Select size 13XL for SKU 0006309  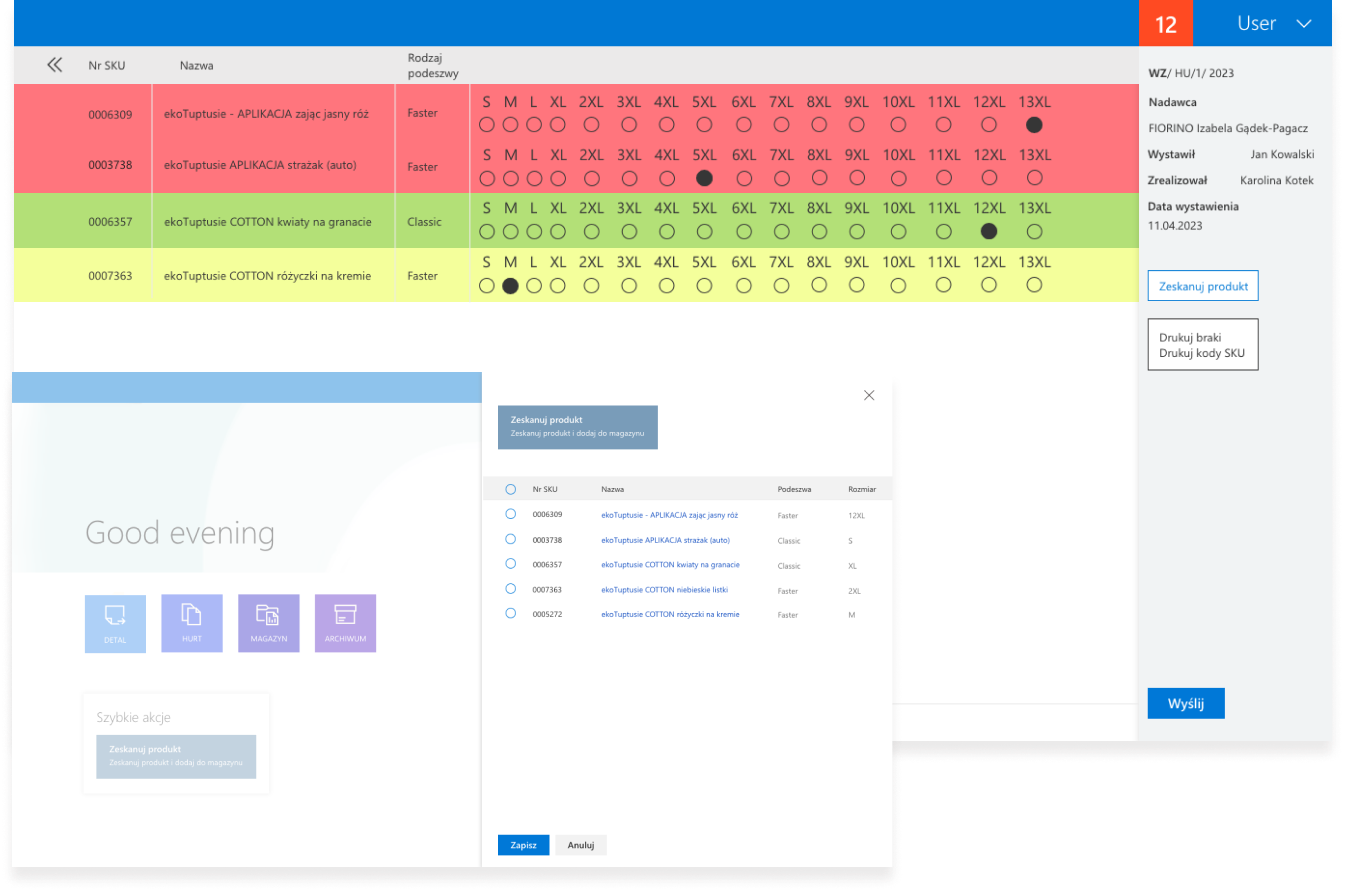coord(1034,125)
